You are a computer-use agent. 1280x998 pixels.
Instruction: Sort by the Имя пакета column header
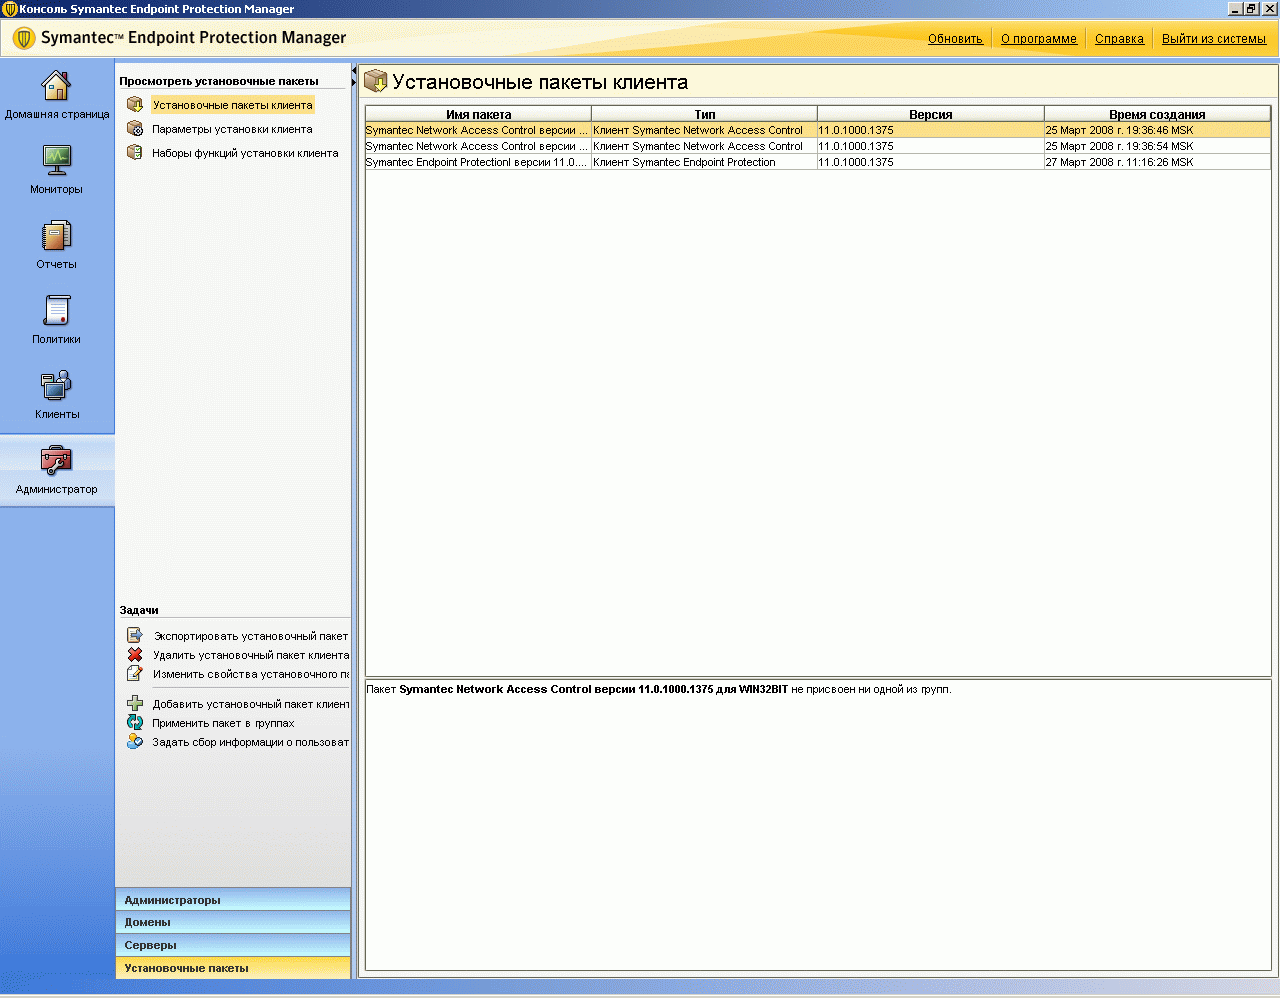coord(478,114)
